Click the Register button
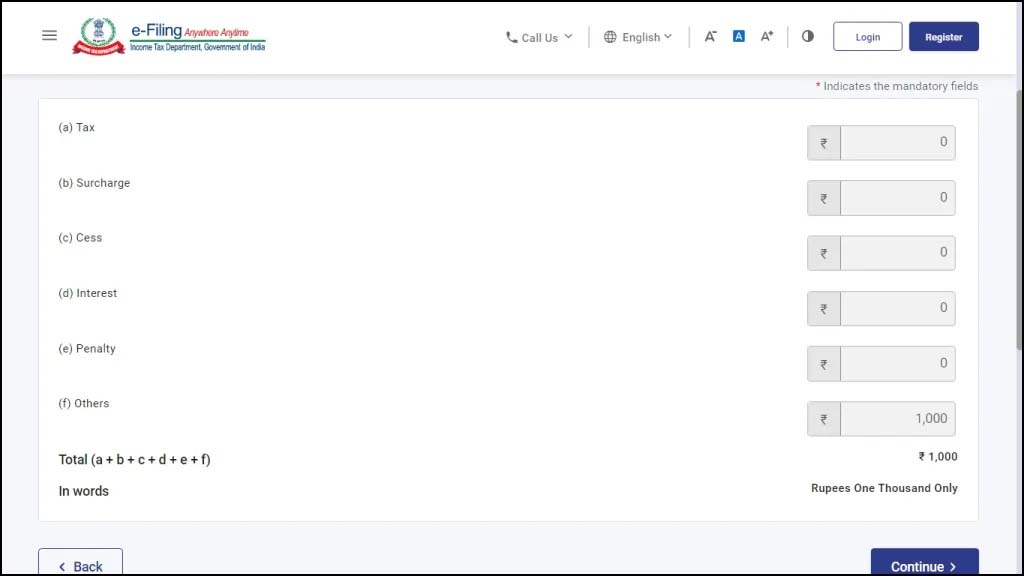1024x576 pixels. pos(944,37)
